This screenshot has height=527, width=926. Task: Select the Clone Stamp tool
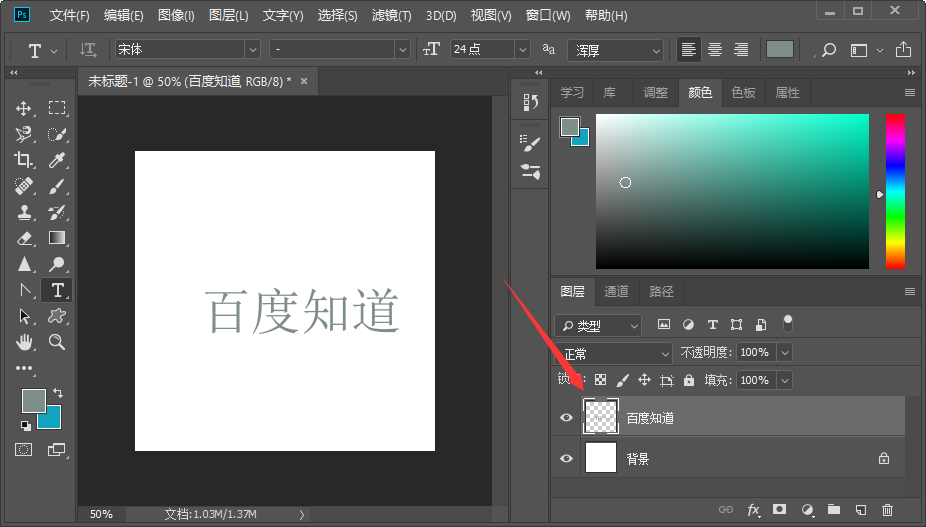(x=24, y=212)
